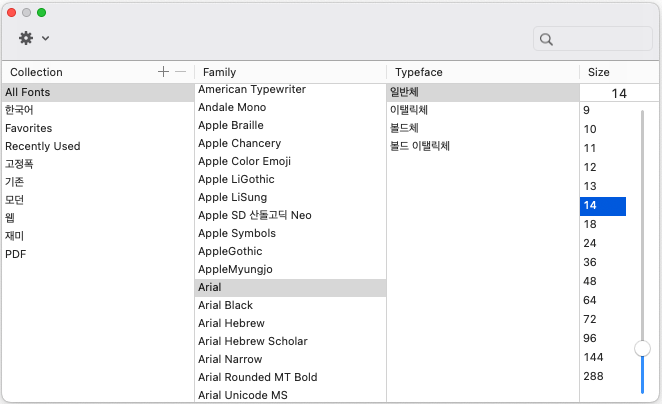Set font size to 96
The width and height of the screenshot is (662, 404).
(x=603, y=338)
